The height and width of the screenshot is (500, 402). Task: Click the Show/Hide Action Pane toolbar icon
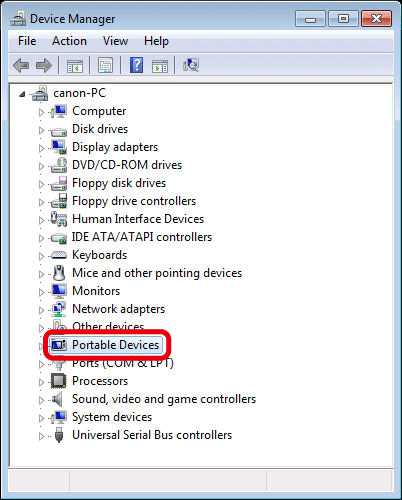pos(160,66)
